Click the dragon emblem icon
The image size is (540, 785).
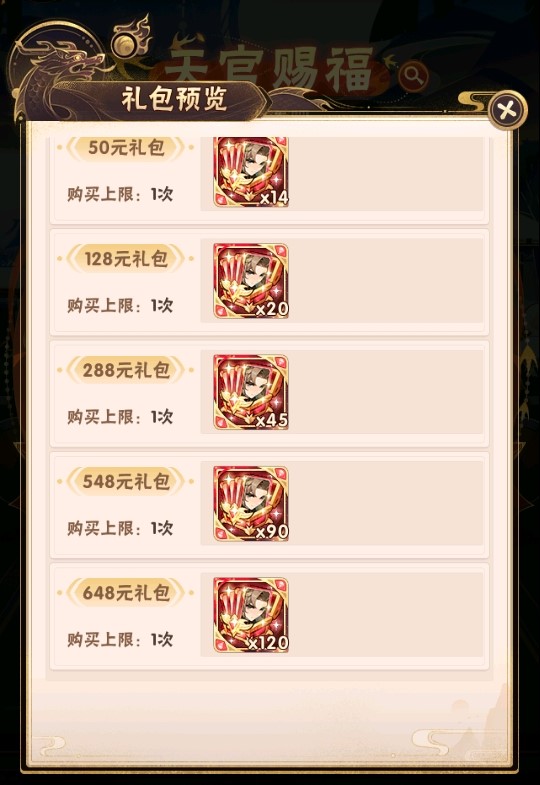coord(53,75)
